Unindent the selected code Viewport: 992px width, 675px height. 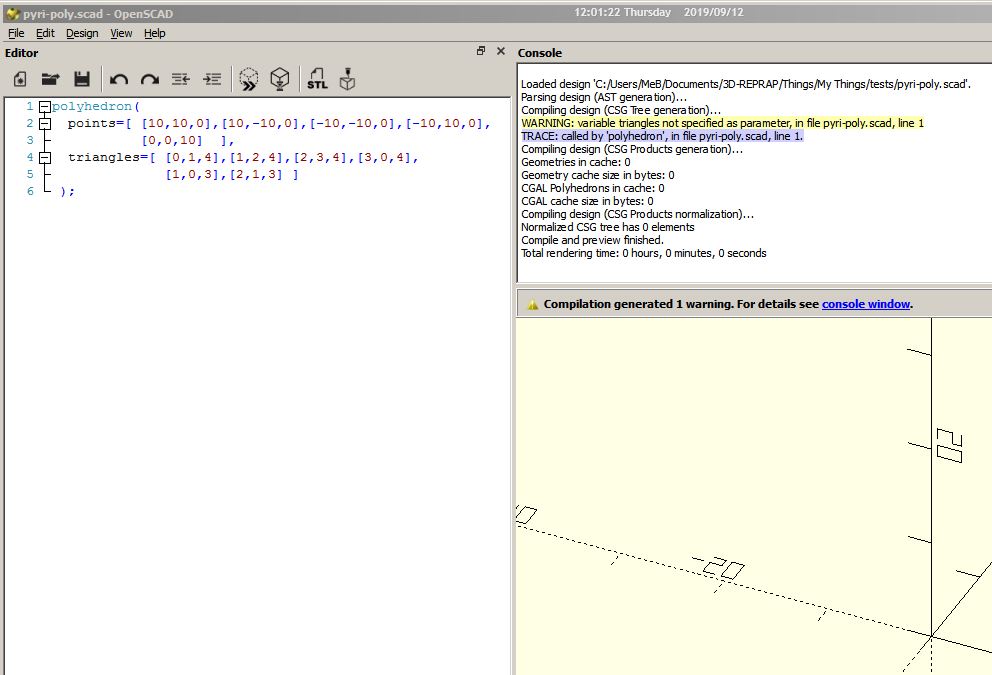tap(179, 78)
